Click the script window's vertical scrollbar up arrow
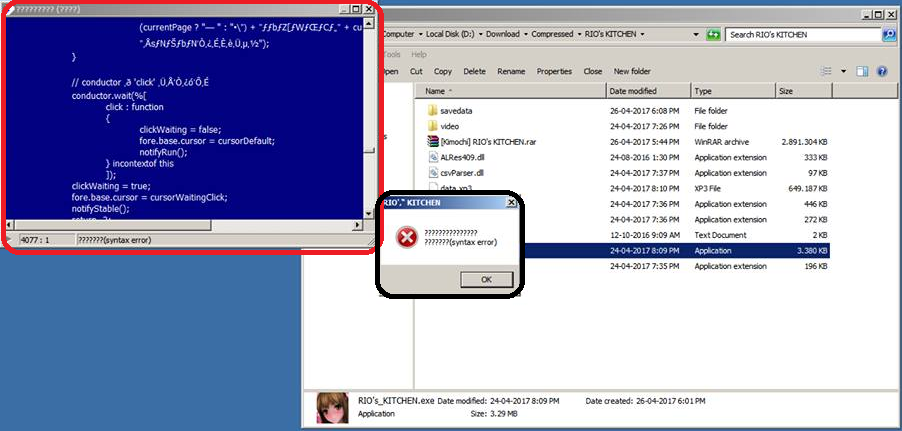 (x=369, y=23)
